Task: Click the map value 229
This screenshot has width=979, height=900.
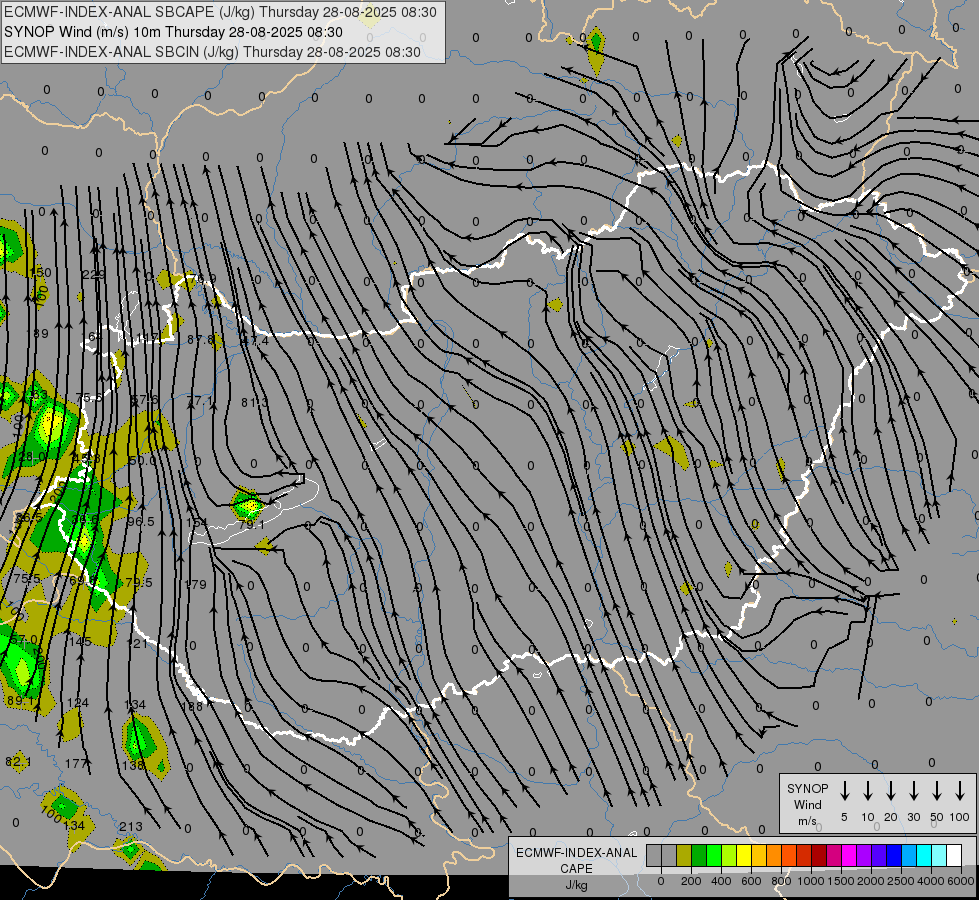Action: click(x=94, y=274)
